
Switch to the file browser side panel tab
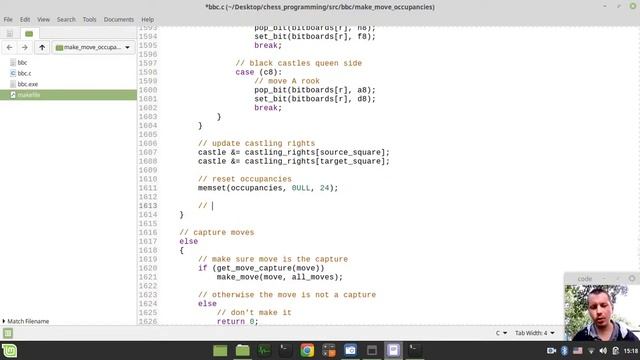point(29,33)
